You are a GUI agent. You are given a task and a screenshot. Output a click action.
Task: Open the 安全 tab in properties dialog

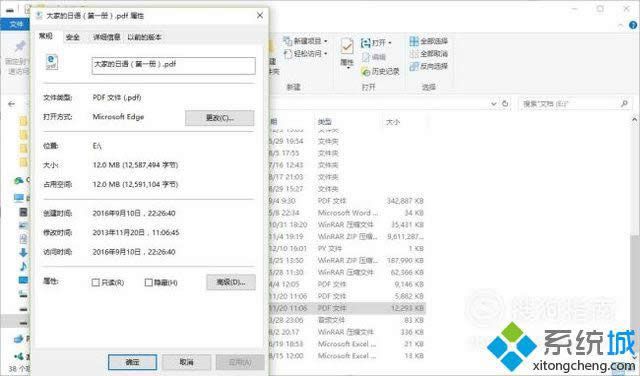[x=73, y=37]
